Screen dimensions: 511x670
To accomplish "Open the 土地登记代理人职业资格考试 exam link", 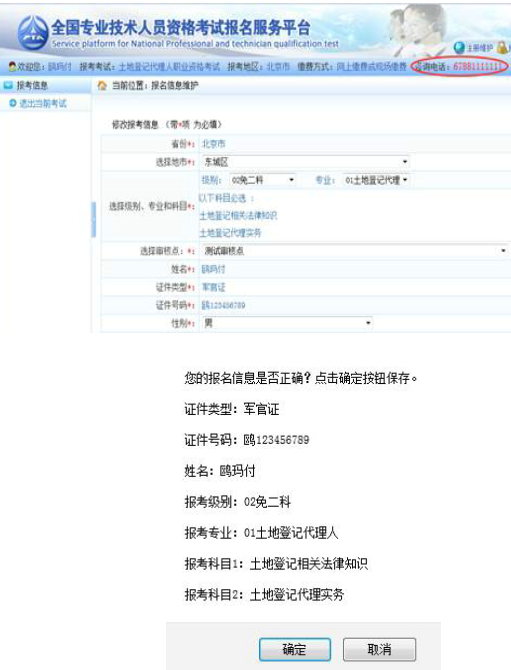I will [x=169, y=67].
